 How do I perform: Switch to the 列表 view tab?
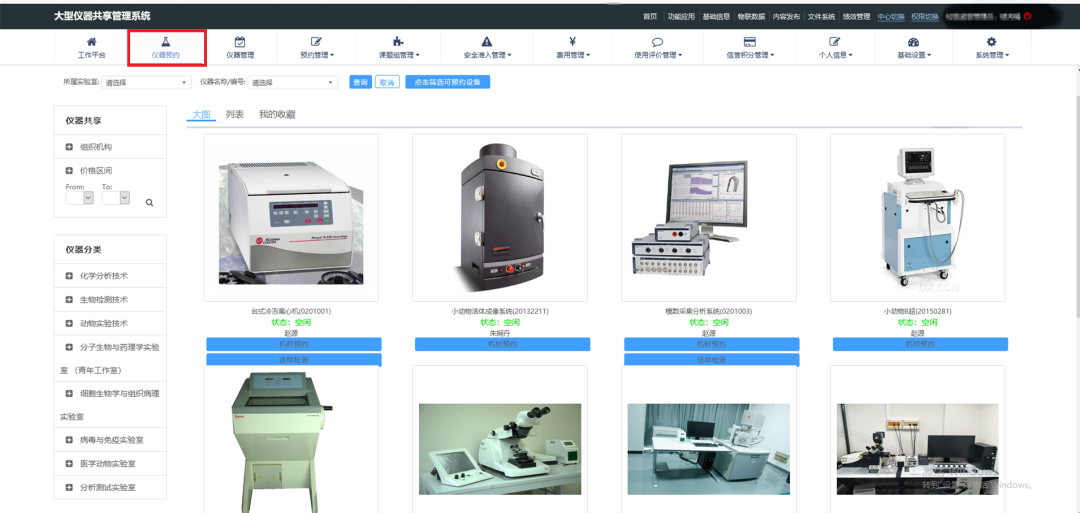click(x=235, y=114)
